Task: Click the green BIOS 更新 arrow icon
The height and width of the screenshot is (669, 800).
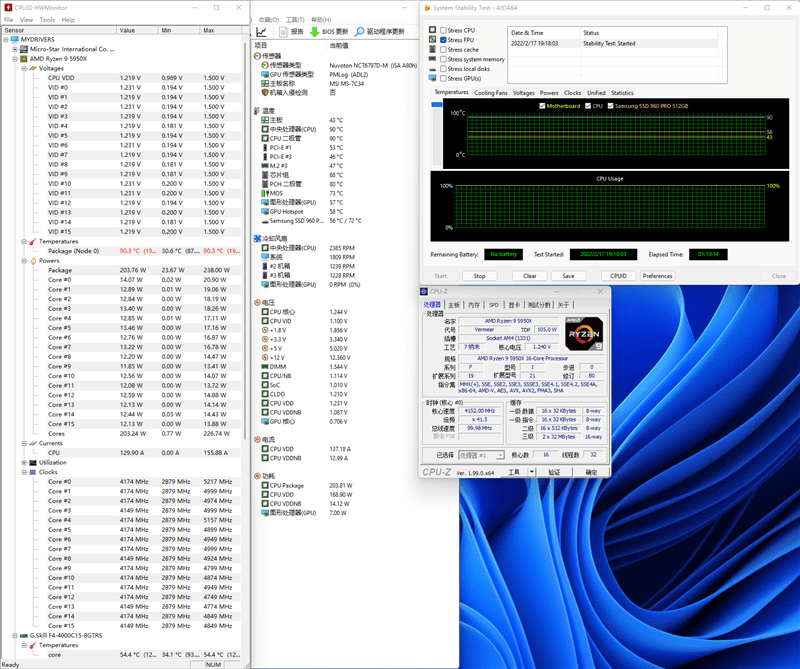Action: (314, 32)
